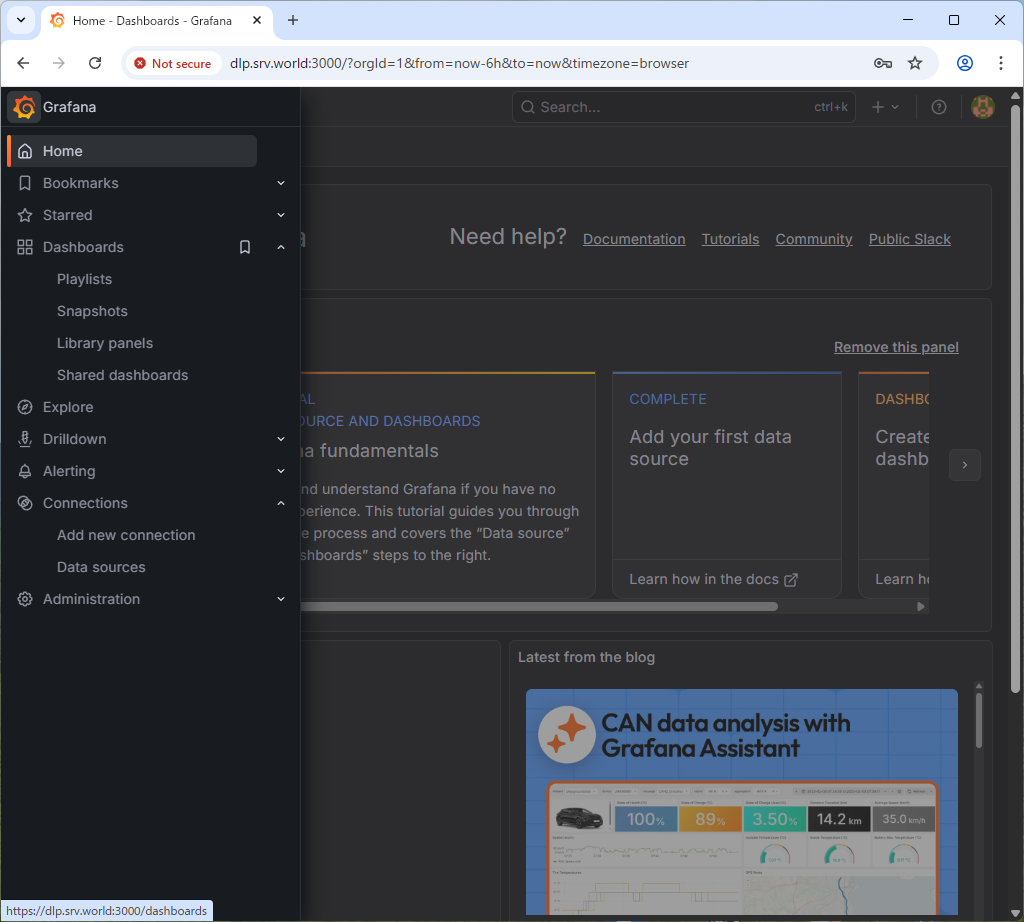Open the CAN data analysis blog thumbnail
Image resolution: width=1024 pixels, height=922 pixels.
point(742,802)
